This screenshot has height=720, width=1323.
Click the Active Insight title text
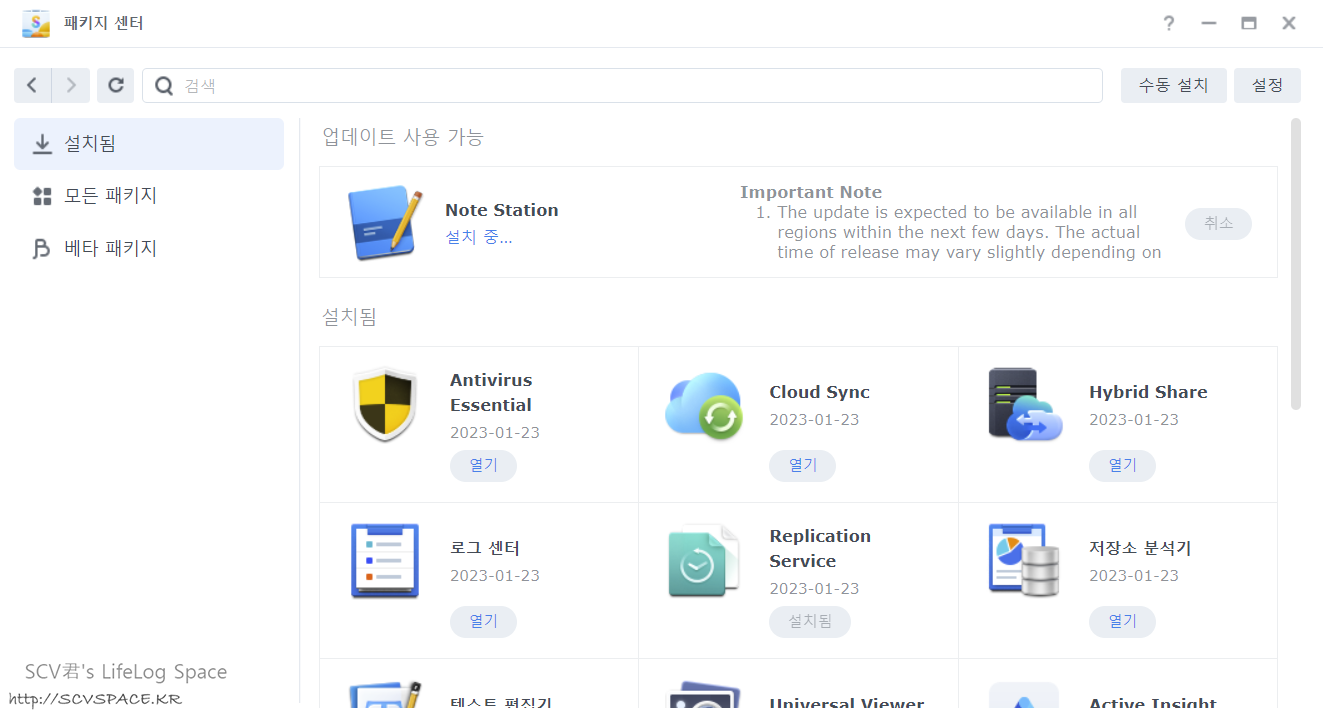pyautogui.click(x=1153, y=705)
